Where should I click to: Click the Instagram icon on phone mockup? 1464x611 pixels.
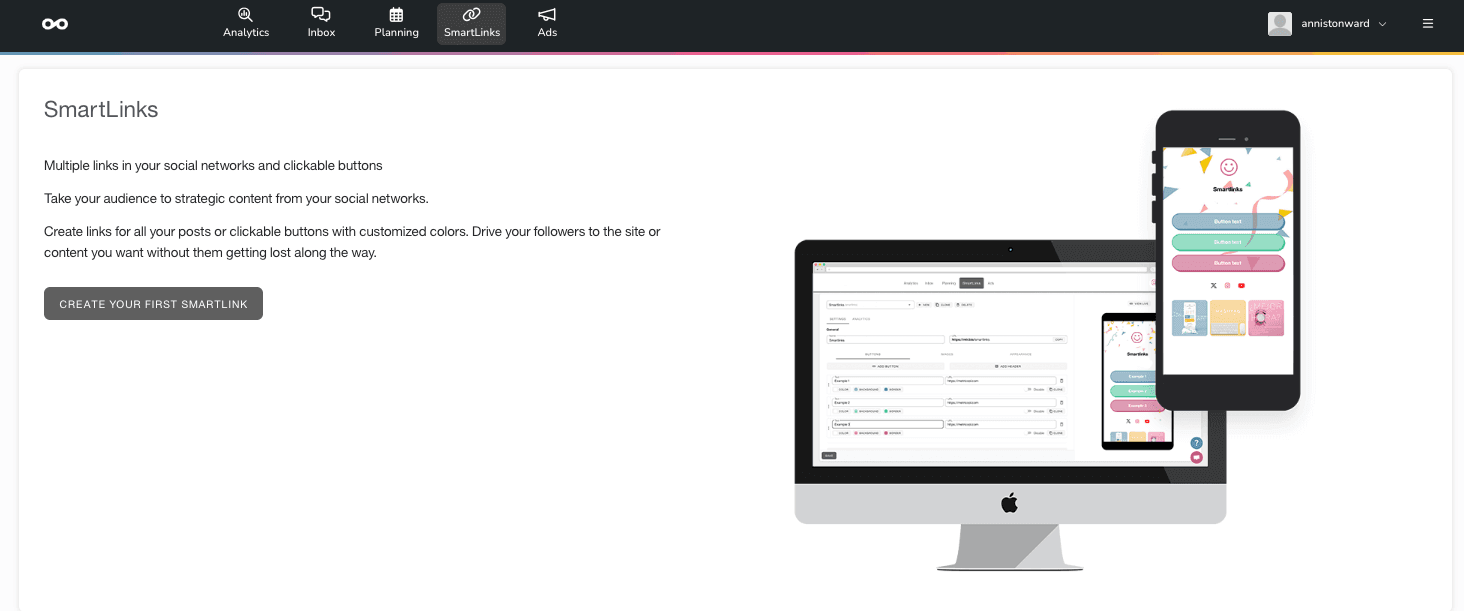tap(1227, 285)
